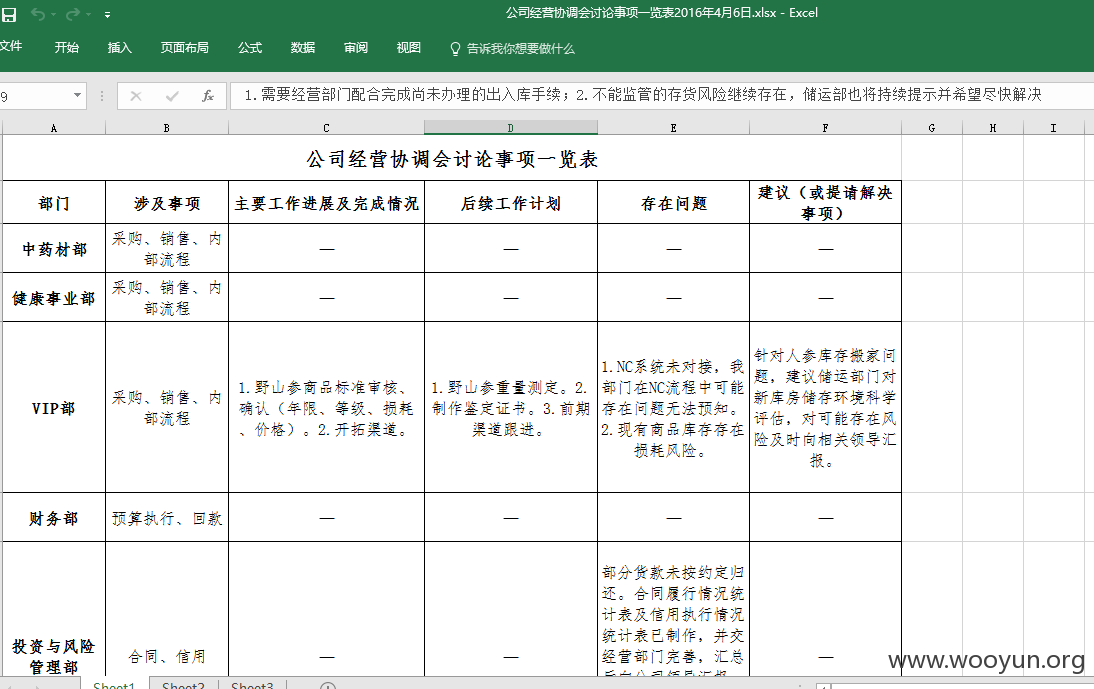This screenshot has height=689, width=1094.
Task: Select column A header
Action: coord(54,128)
